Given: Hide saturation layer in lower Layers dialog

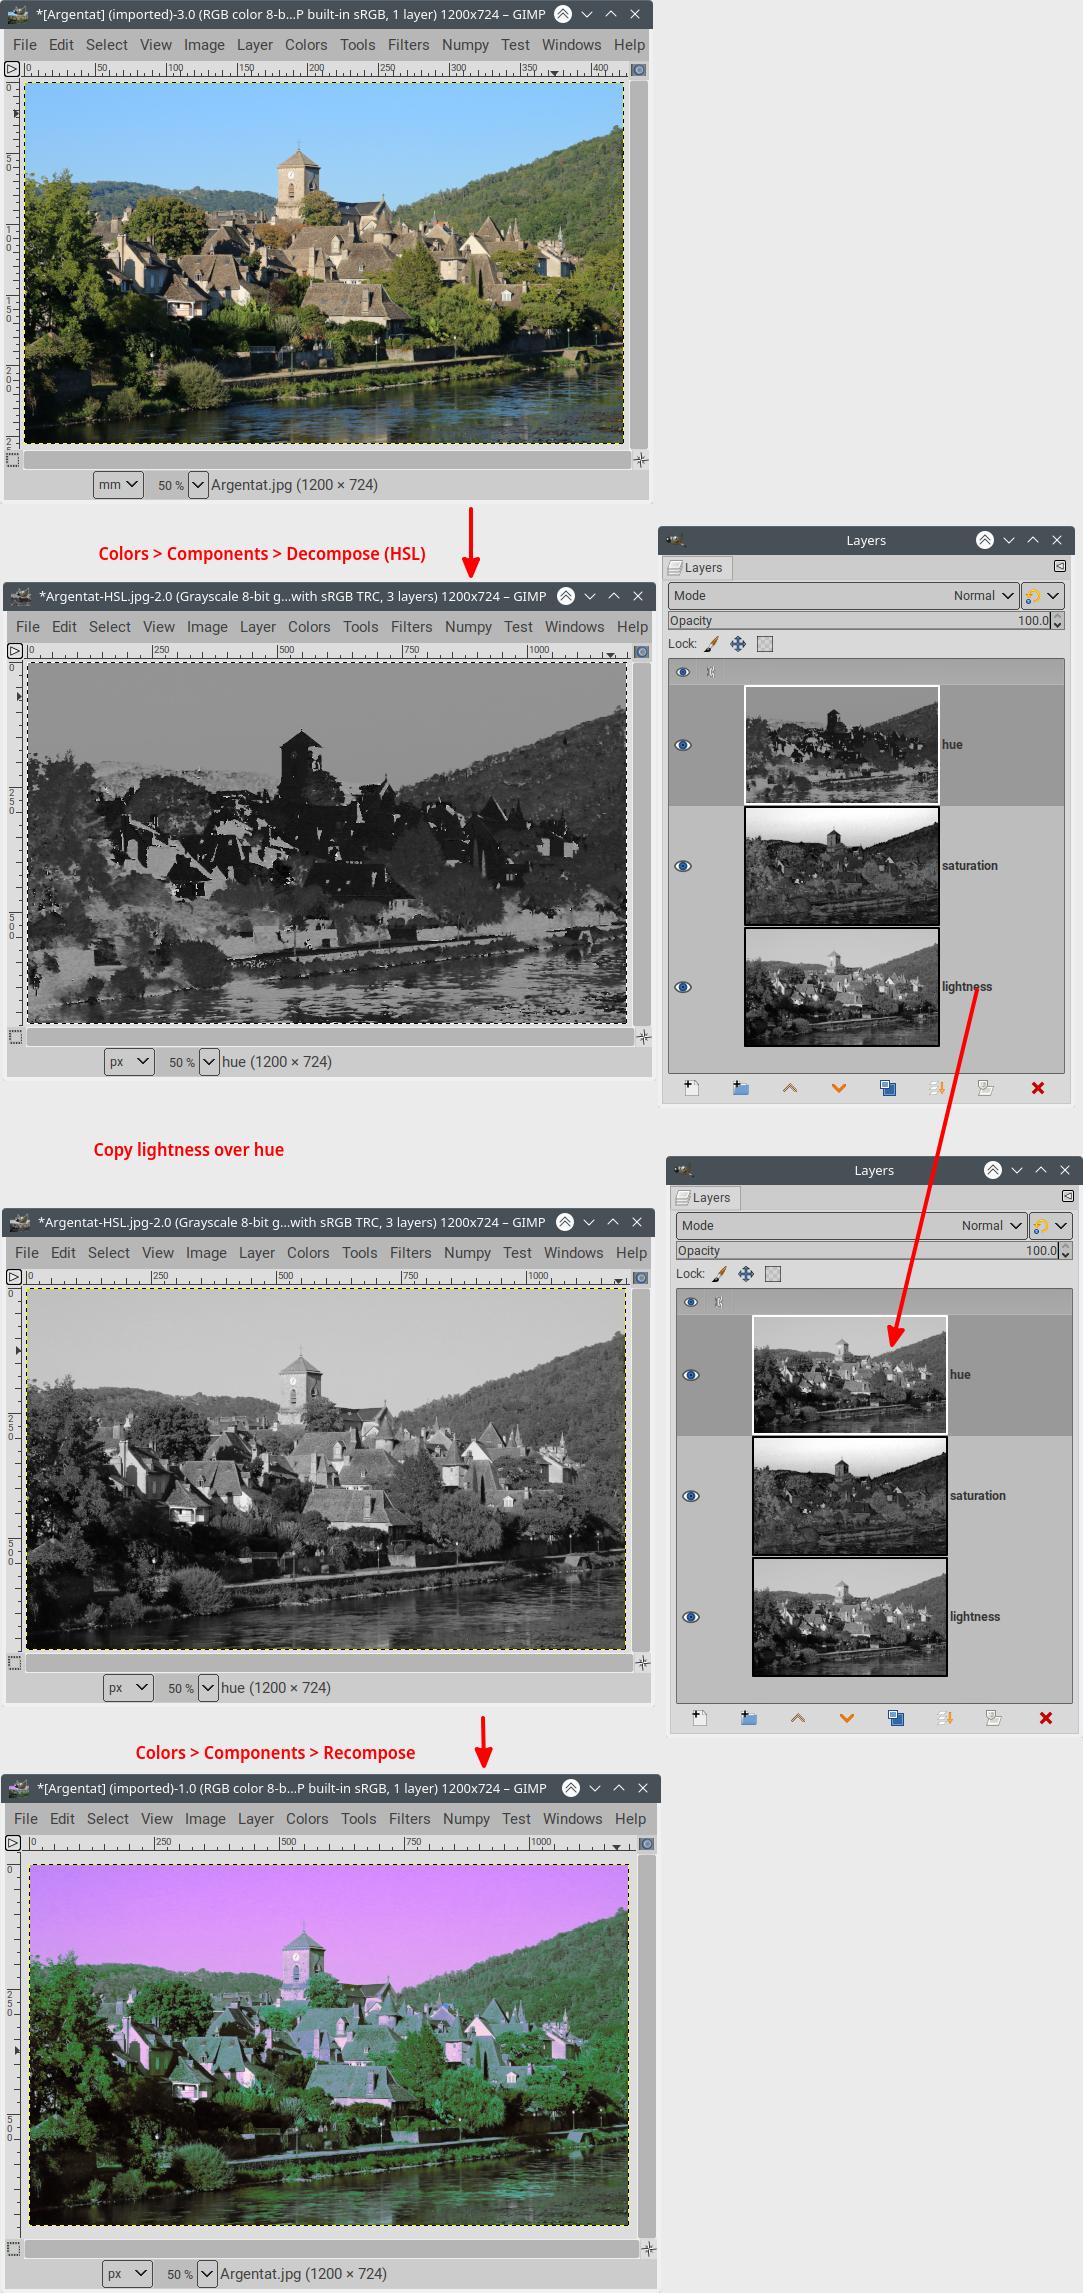Looking at the screenshot, I should click(691, 1496).
